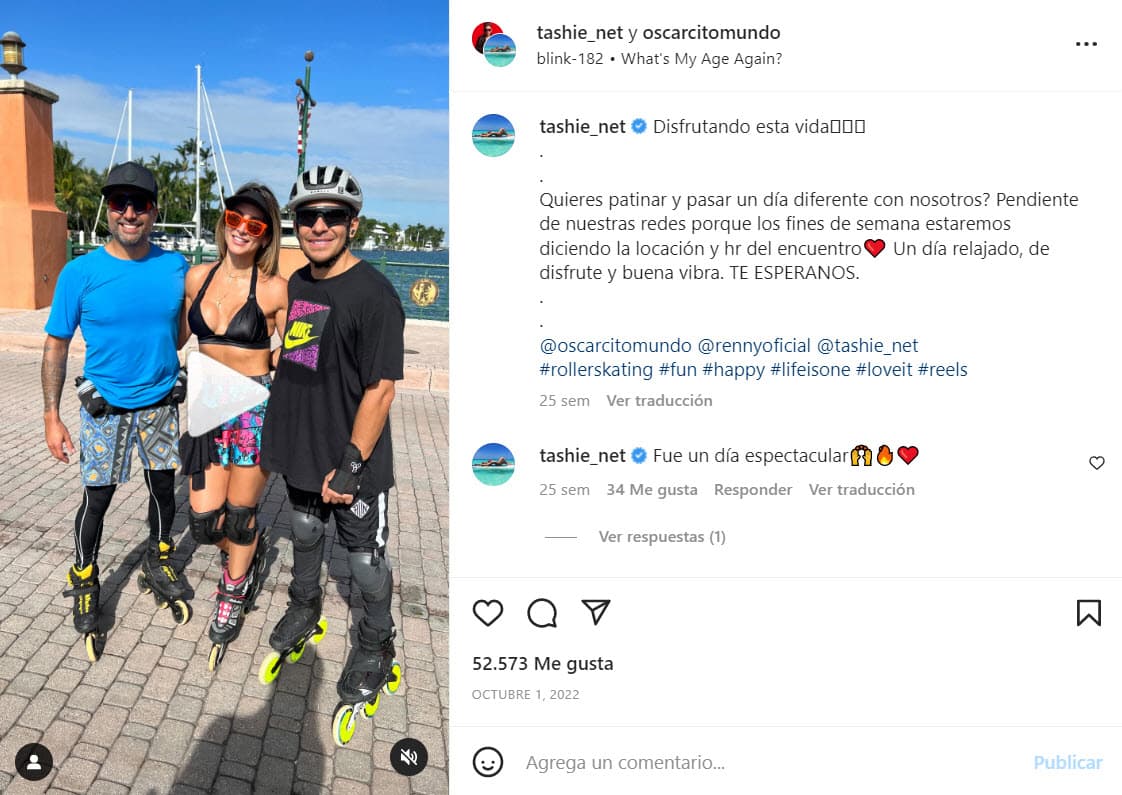Click the Publicar button

pos(1068,763)
